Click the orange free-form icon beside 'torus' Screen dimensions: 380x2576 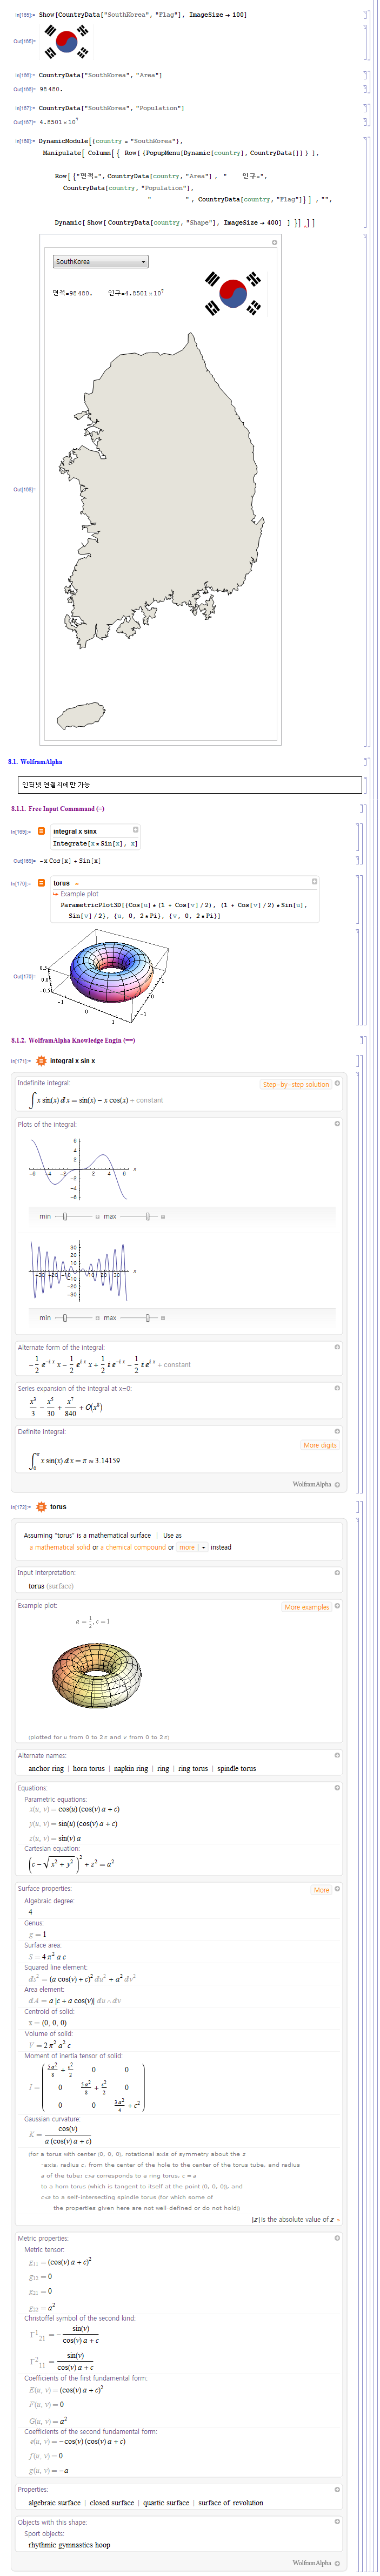pos(41,883)
